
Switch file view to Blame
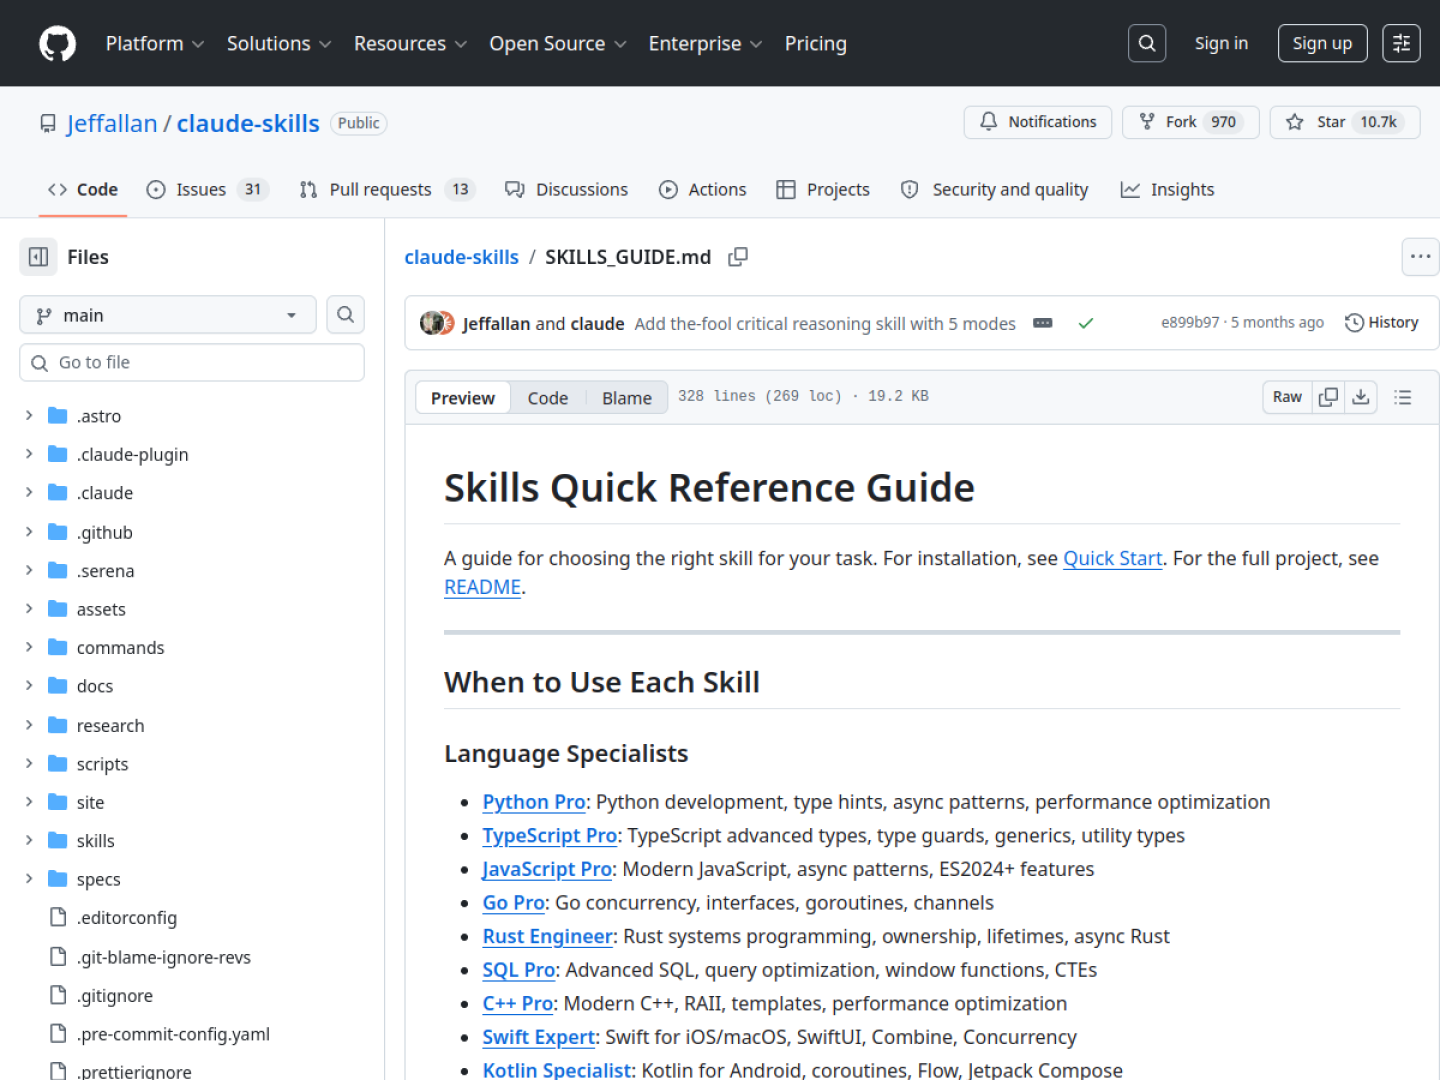[627, 398]
